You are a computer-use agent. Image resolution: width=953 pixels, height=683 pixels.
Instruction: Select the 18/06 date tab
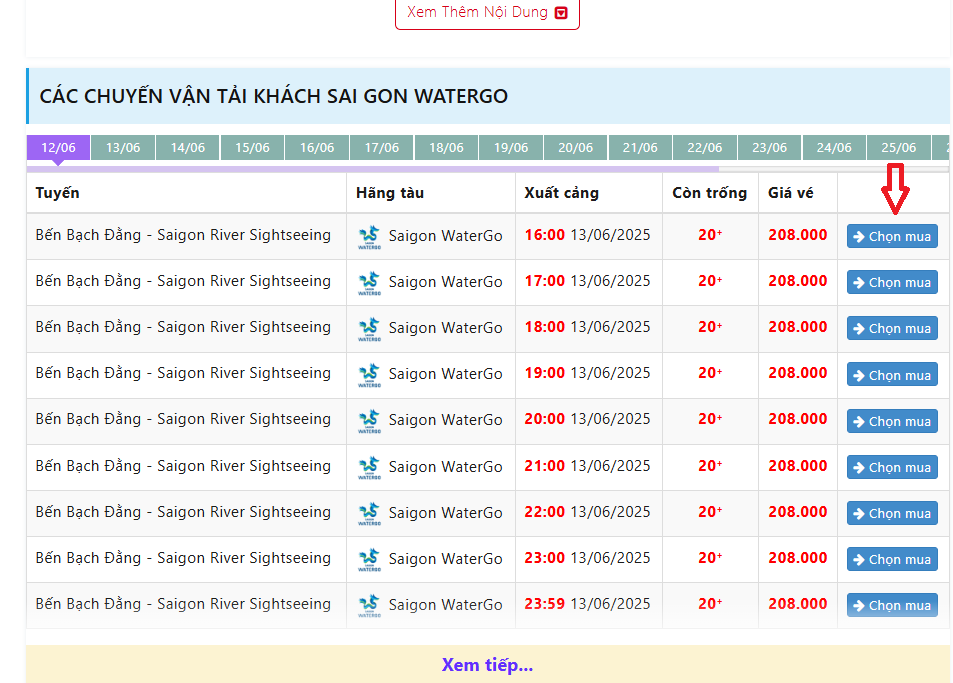click(x=446, y=148)
